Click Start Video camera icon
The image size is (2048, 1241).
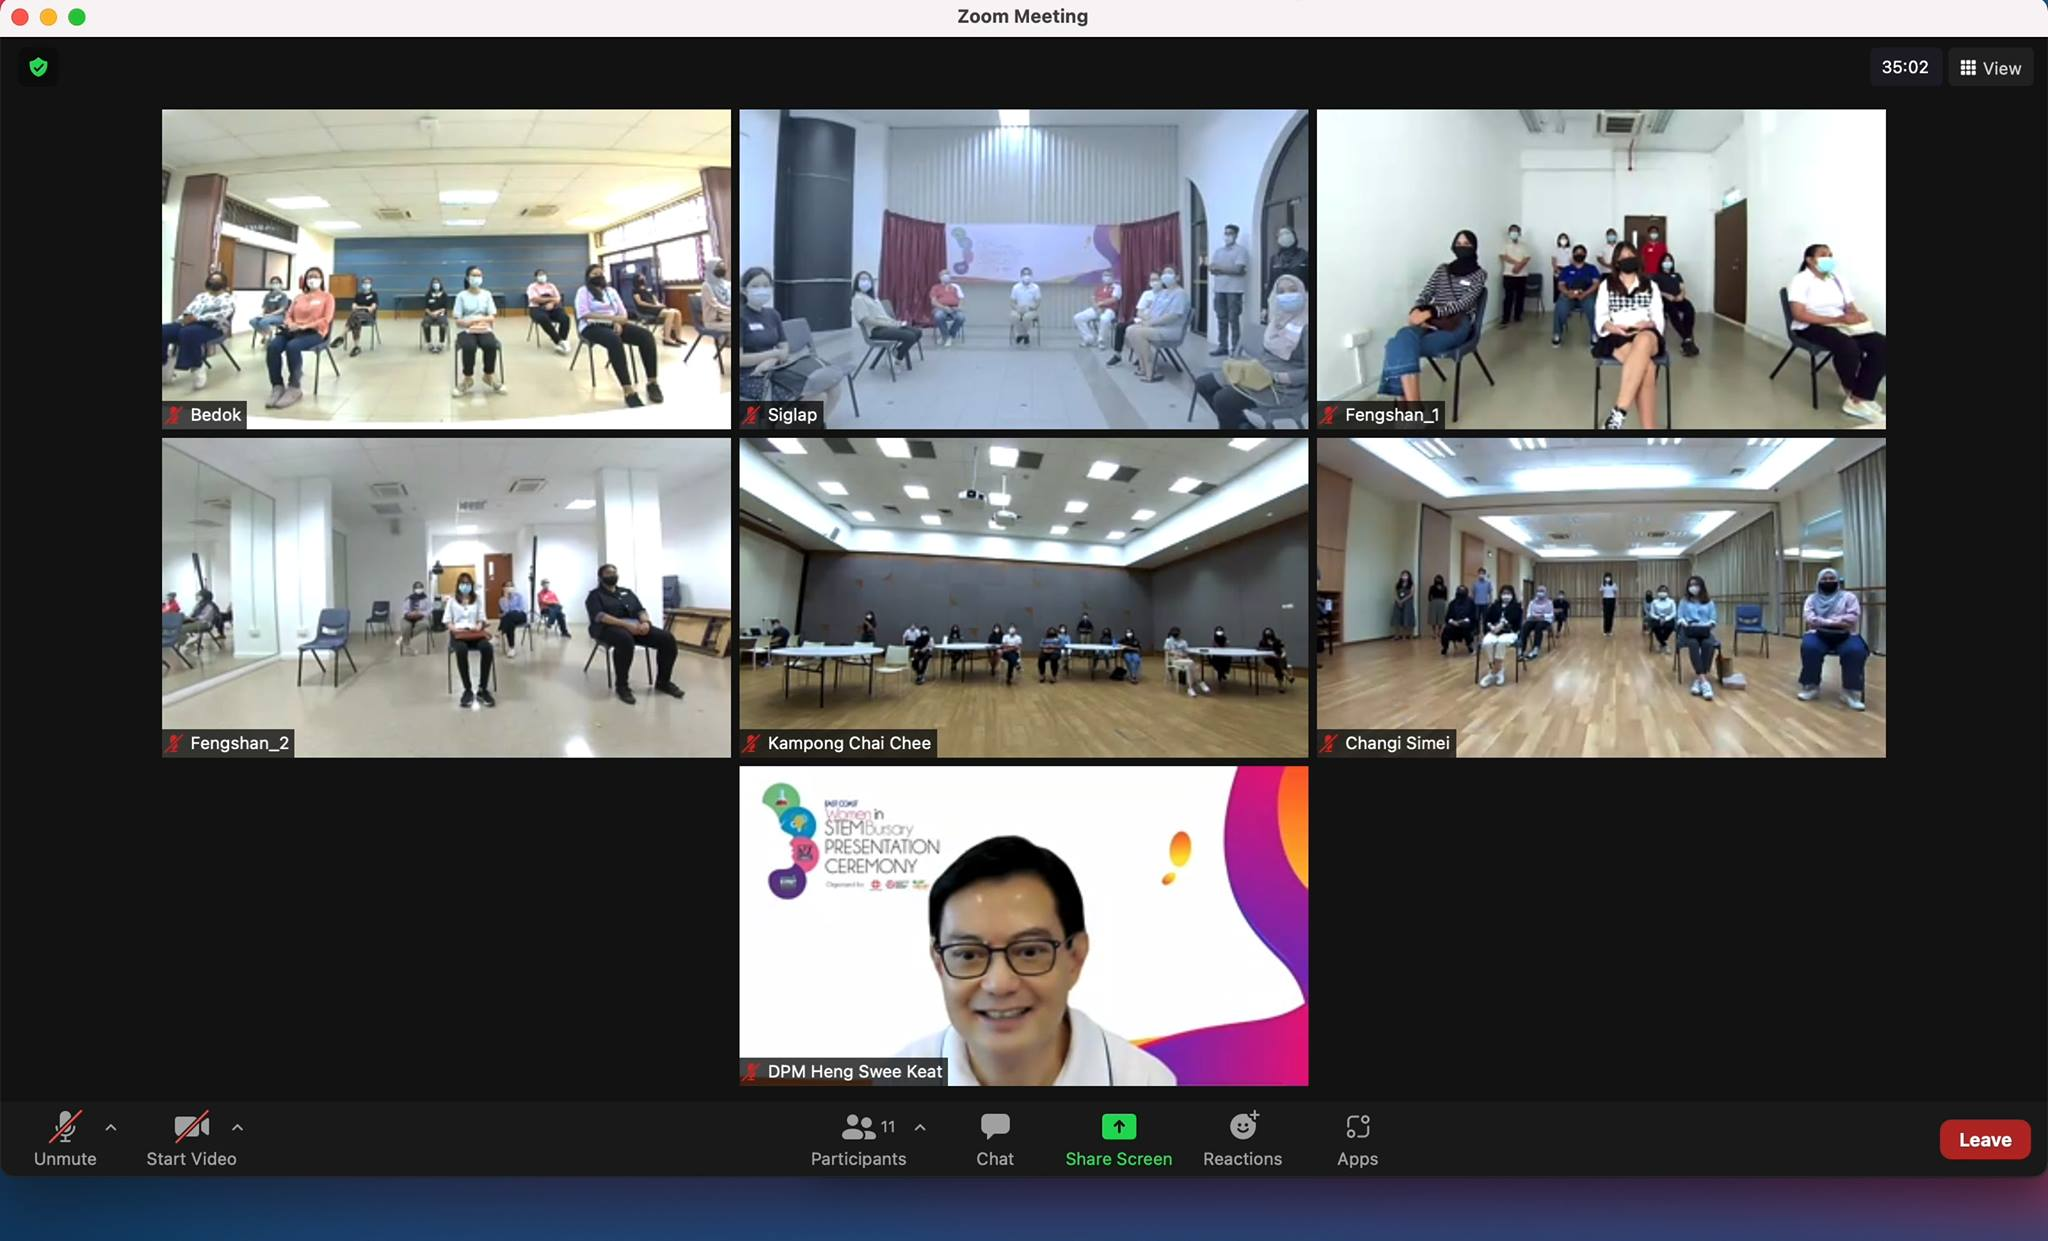coord(191,1127)
